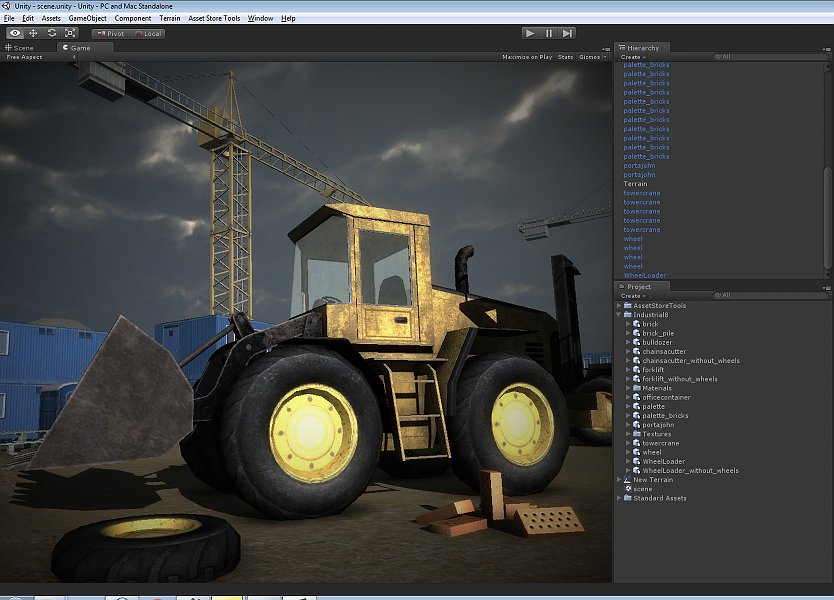Image resolution: width=834 pixels, height=600 pixels.
Task: Select forklift_without_wheels asset
Action: point(680,379)
